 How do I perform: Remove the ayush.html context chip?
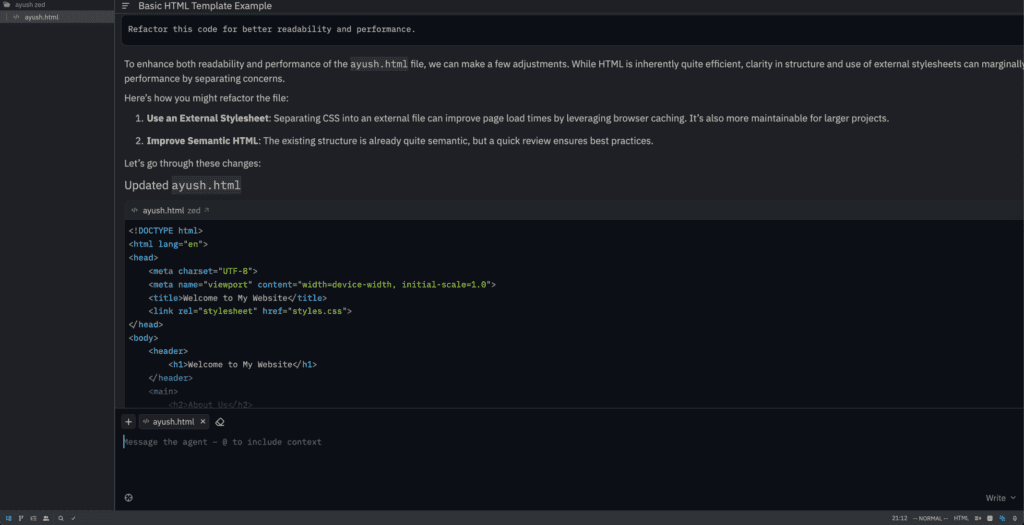[x=203, y=422]
